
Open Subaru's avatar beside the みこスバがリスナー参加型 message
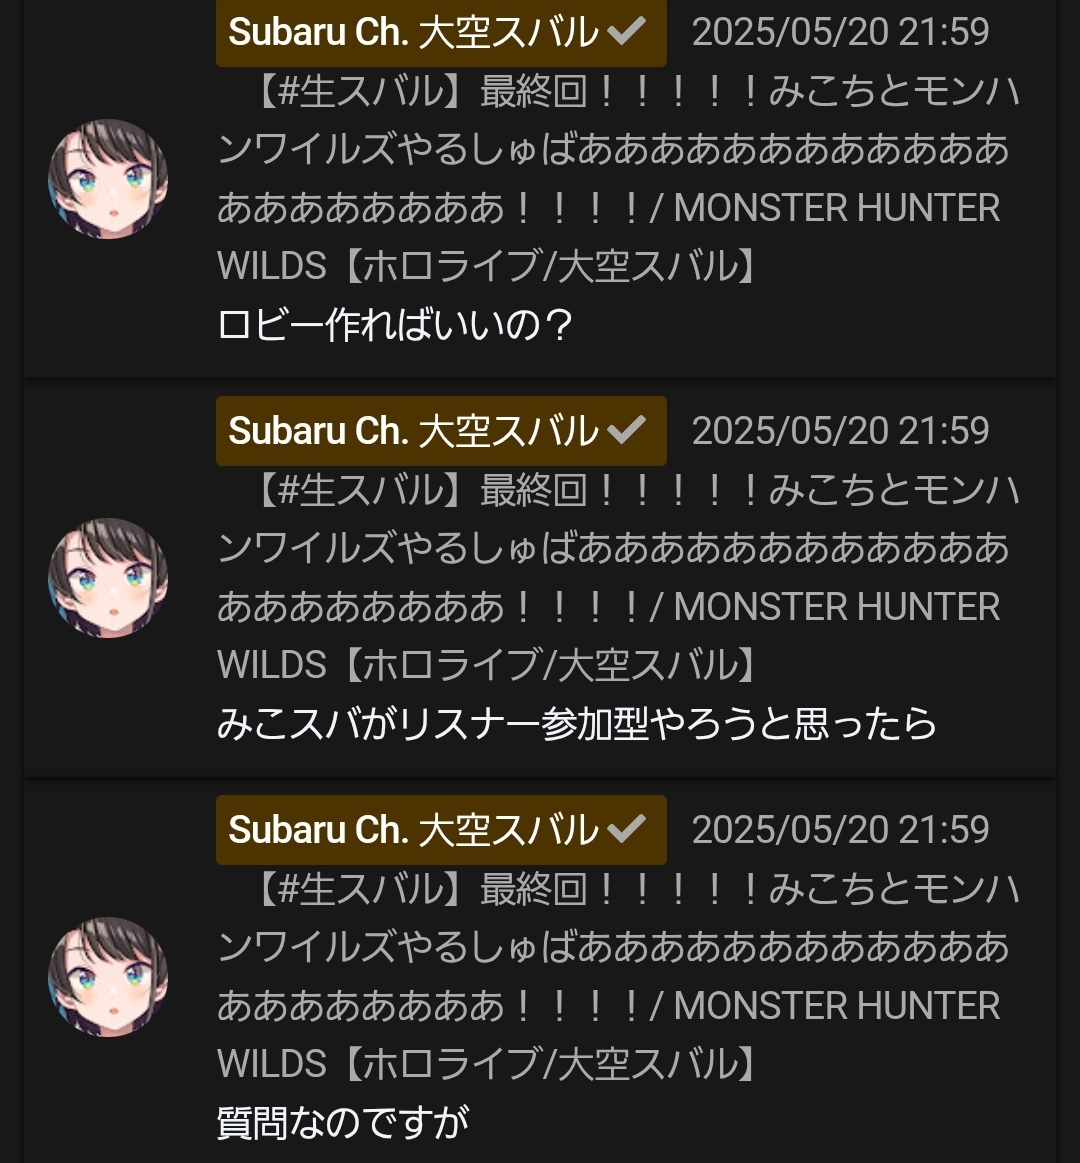[x=108, y=578]
